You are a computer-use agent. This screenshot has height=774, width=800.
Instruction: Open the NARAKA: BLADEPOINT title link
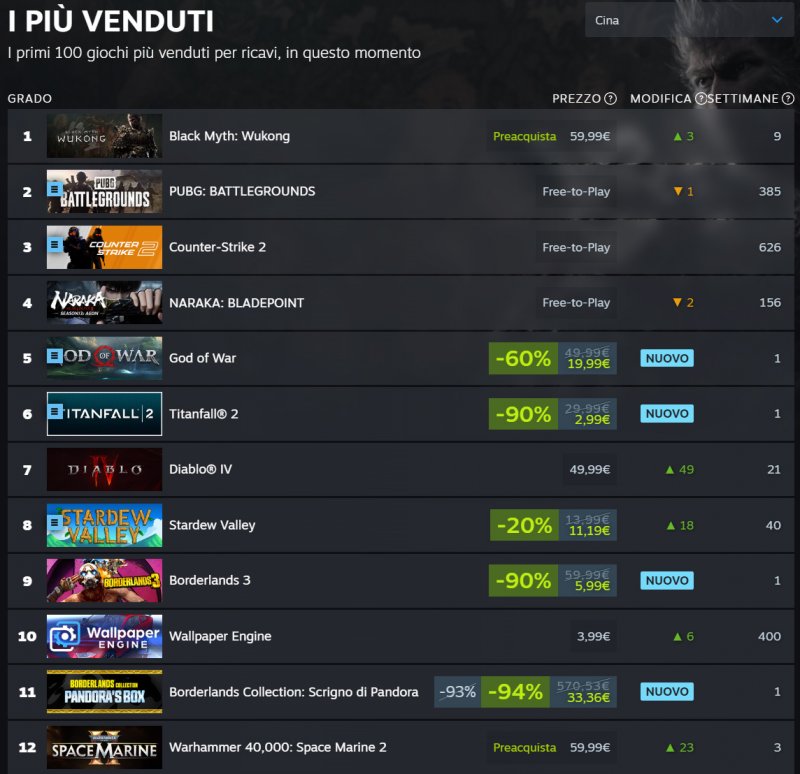click(236, 303)
